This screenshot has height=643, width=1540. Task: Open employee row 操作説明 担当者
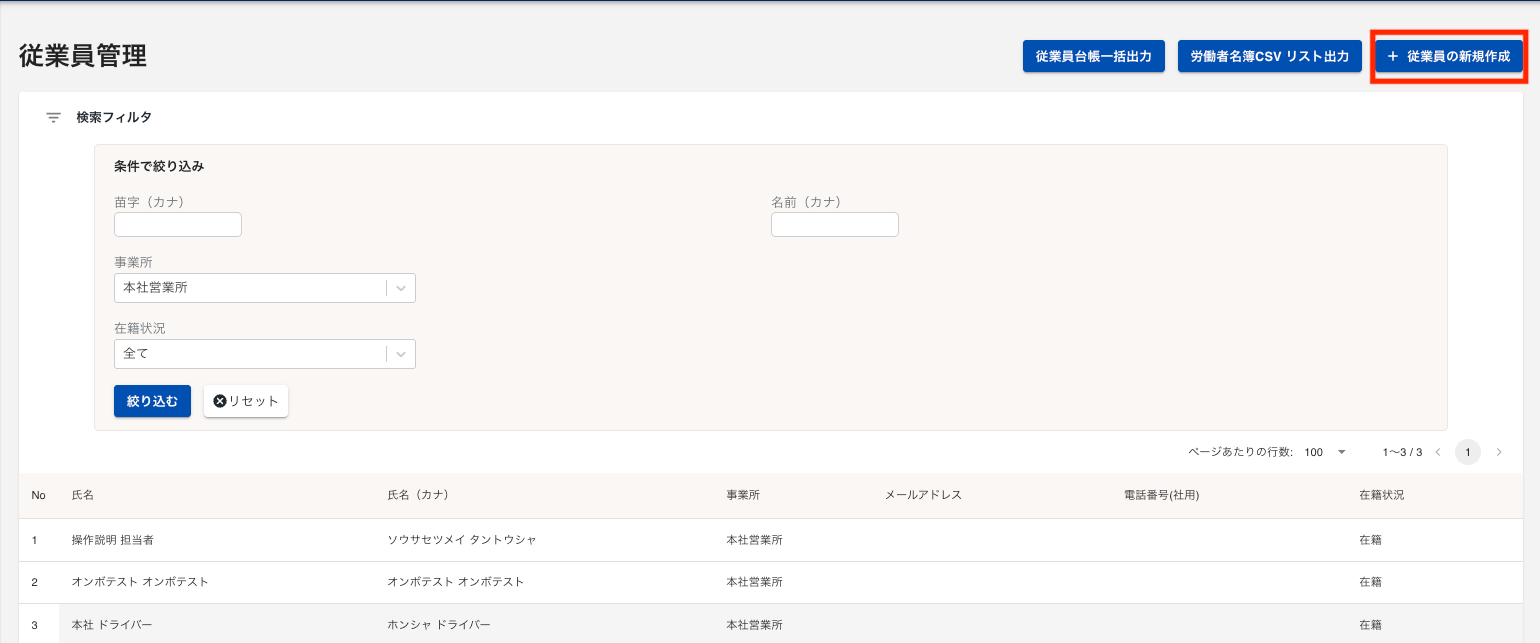[112, 540]
